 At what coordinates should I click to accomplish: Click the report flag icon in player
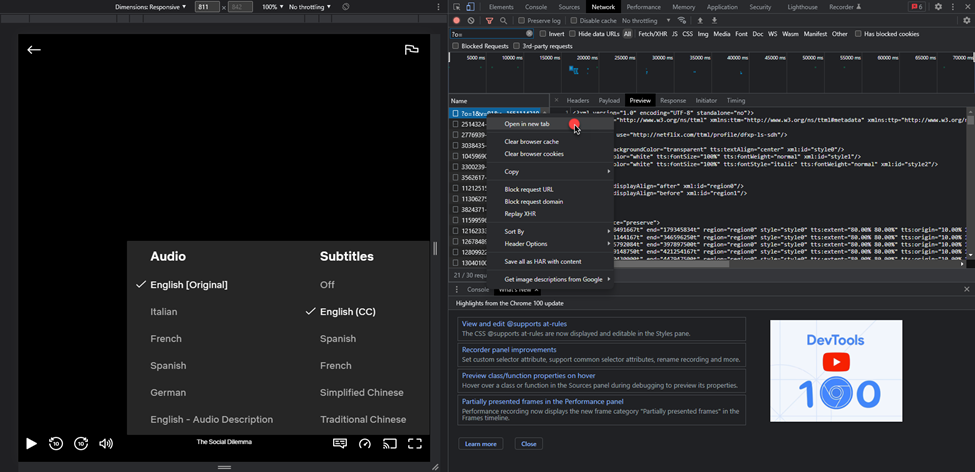click(411, 49)
